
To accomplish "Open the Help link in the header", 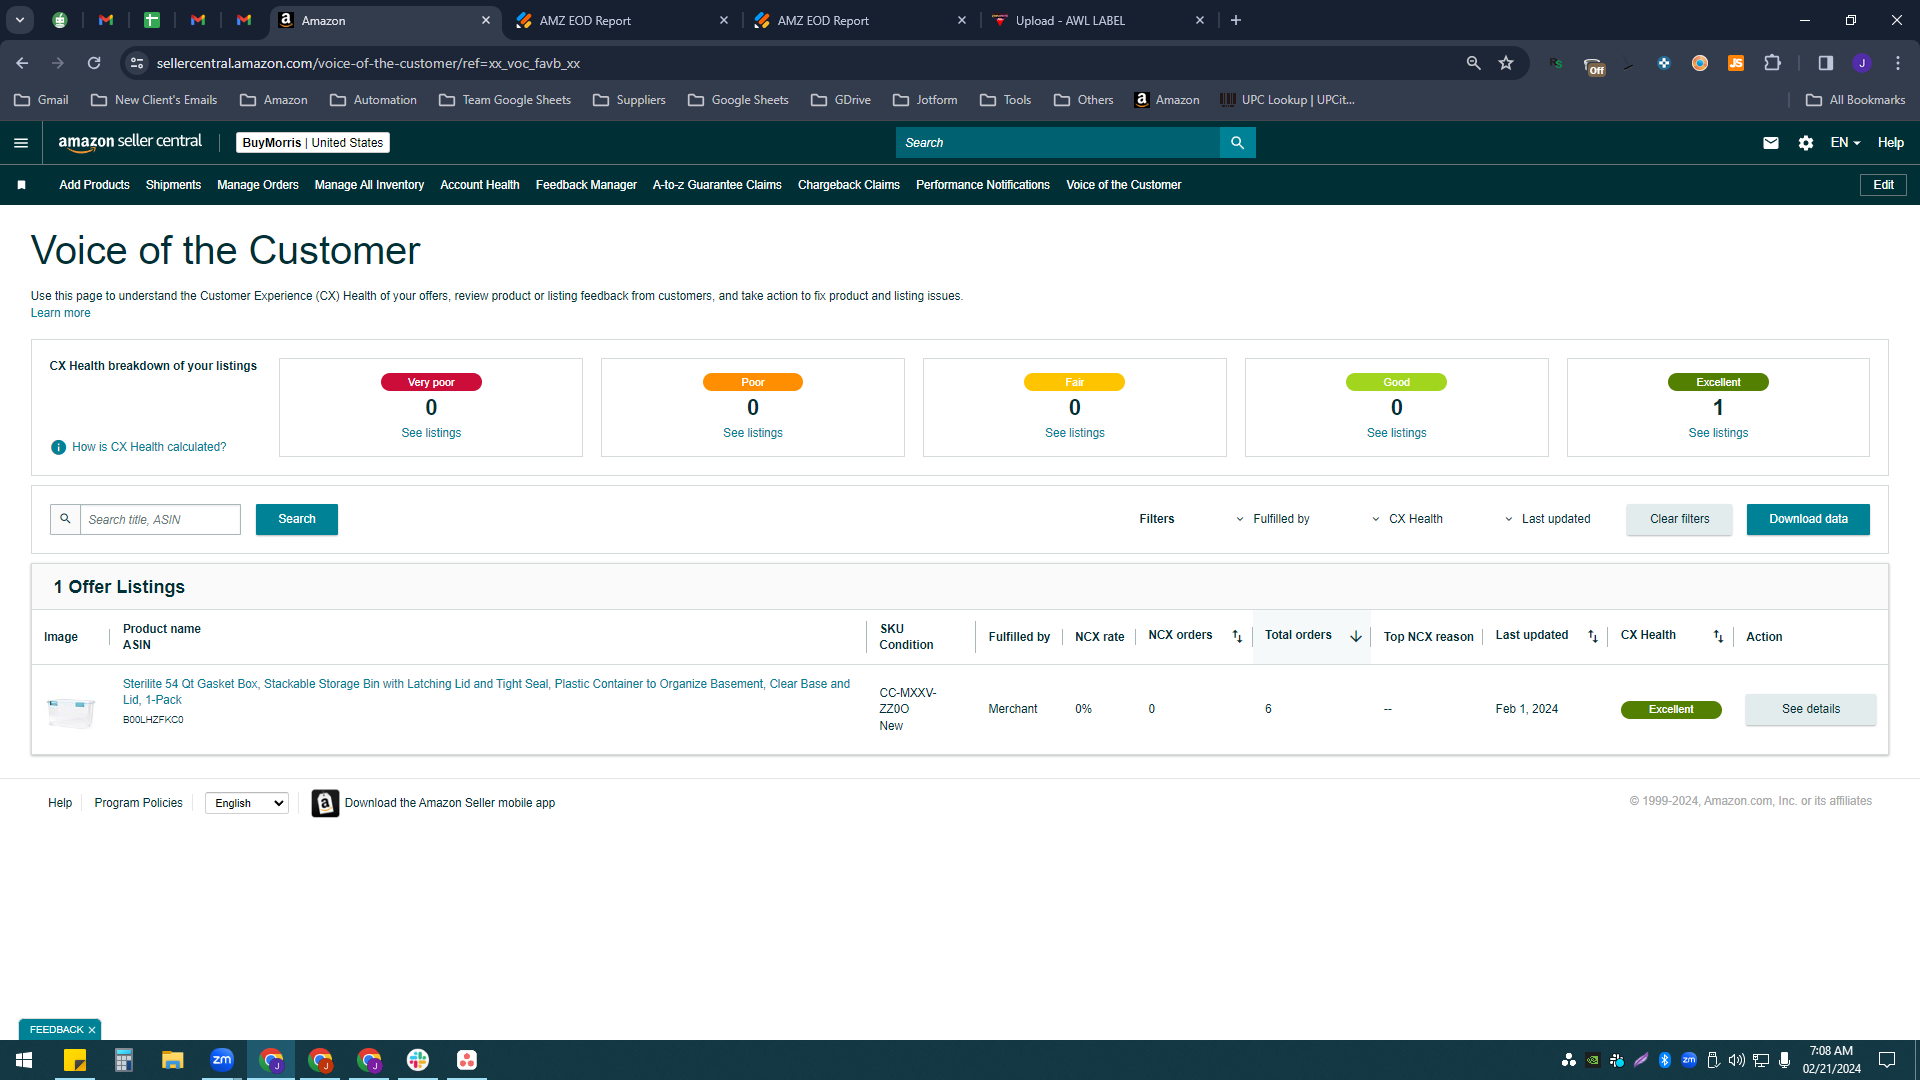I will click(x=1890, y=143).
